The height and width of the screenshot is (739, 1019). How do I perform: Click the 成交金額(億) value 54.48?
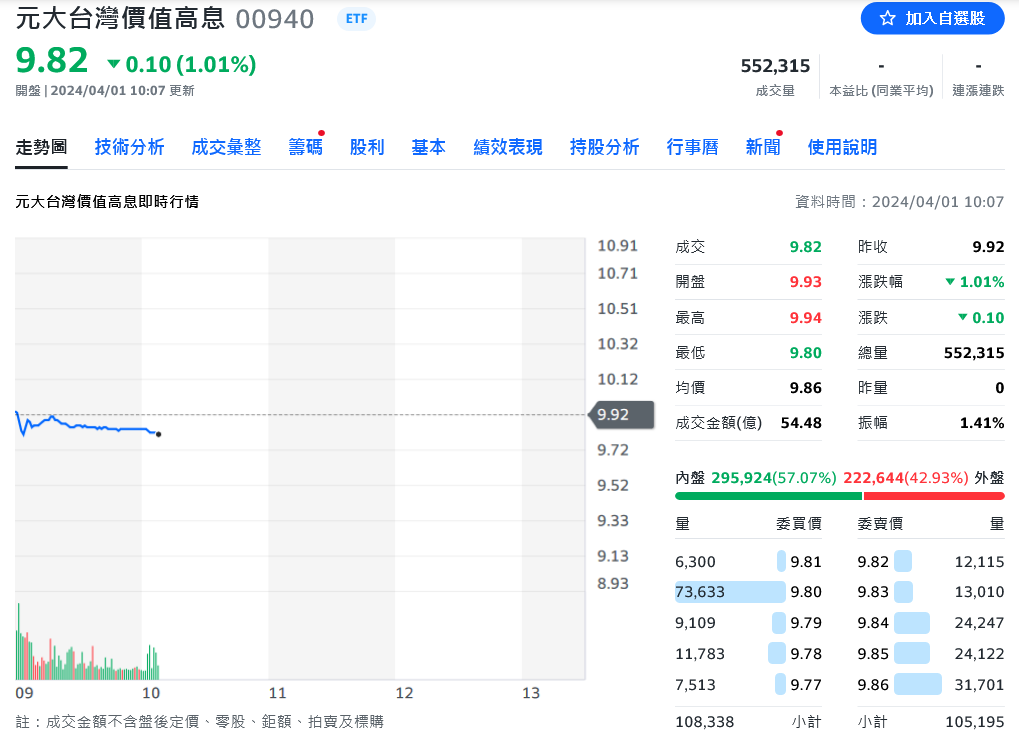click(801, 423)
